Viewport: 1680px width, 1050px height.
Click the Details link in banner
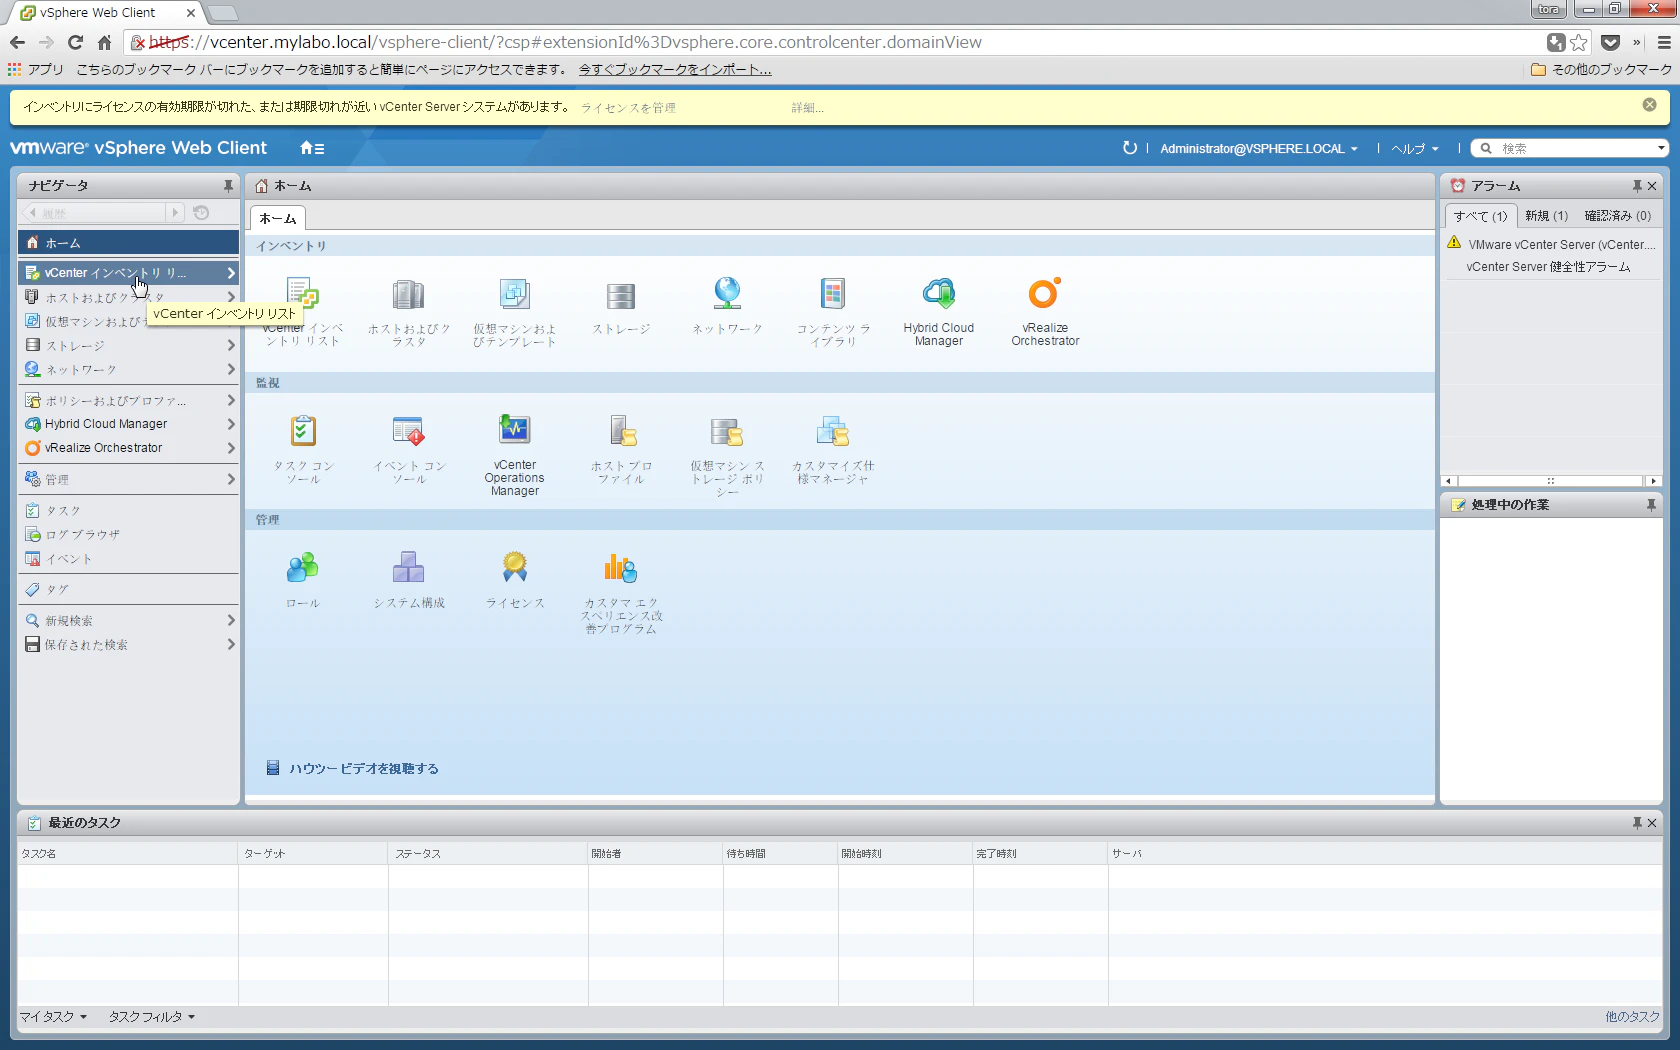click(808, 108)
